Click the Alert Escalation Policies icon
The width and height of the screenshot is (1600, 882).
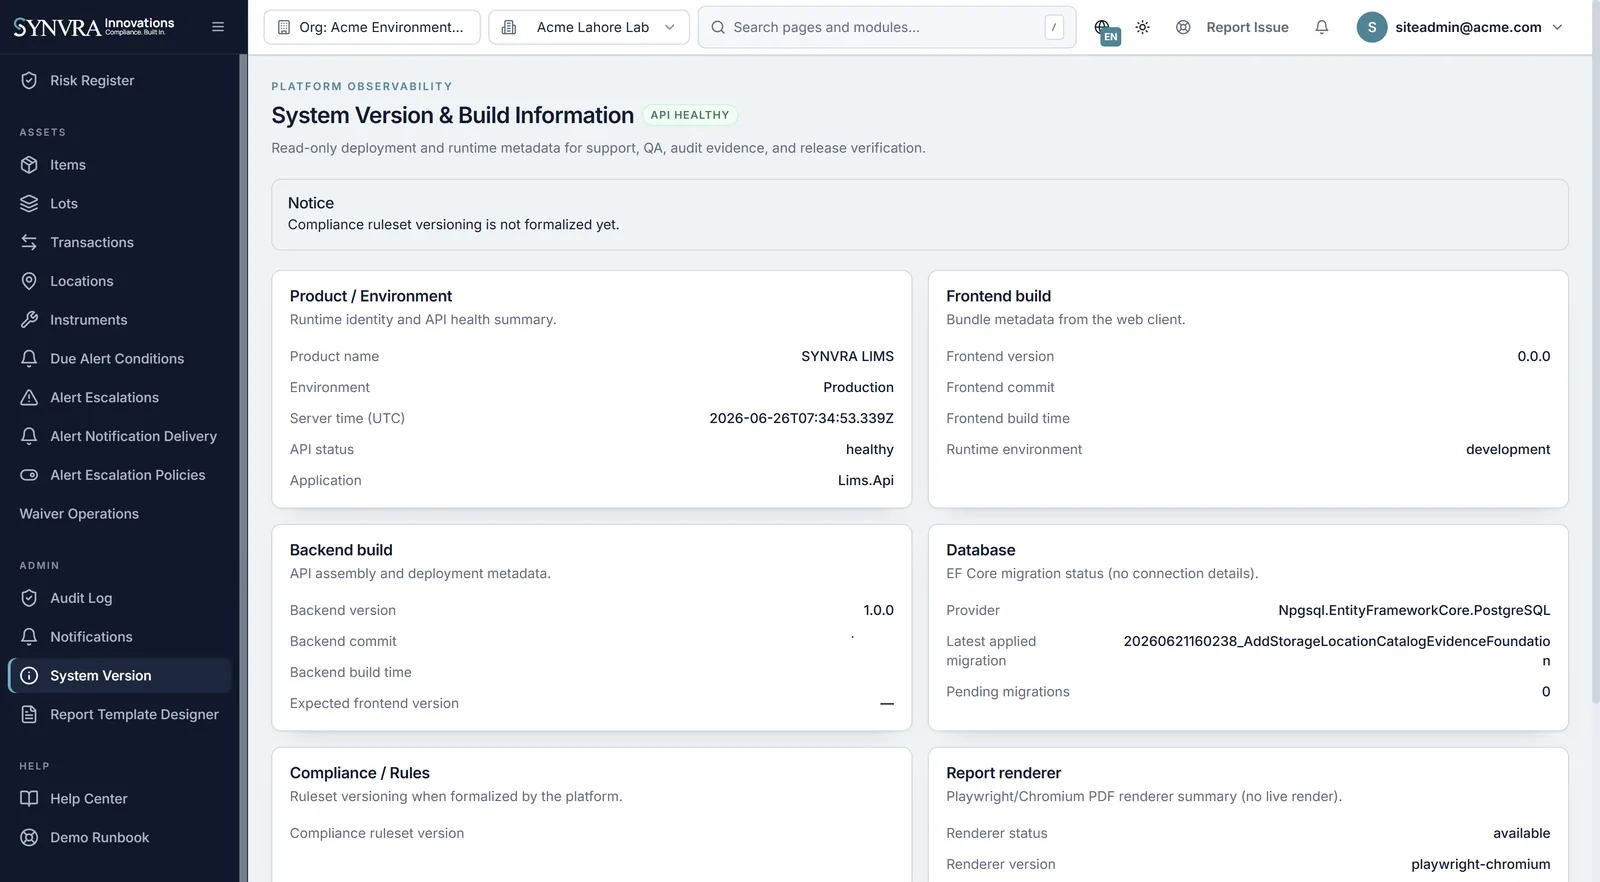coord(29,475)
